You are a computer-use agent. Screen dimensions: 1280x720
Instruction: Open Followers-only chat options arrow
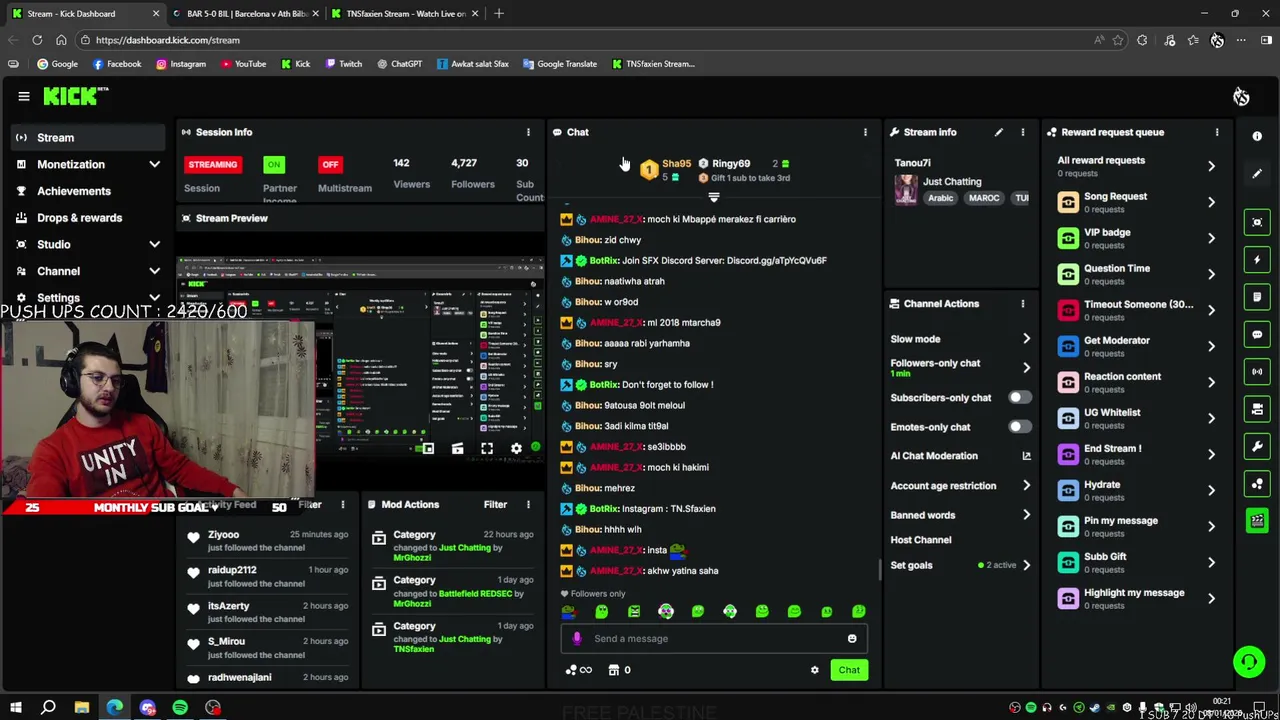click(x=1026, y=367)
